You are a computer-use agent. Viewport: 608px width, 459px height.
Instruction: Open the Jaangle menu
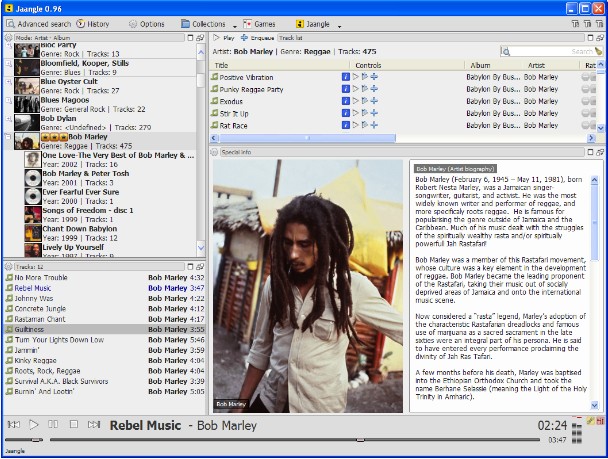pyautogui.click(x=313, y=24)
